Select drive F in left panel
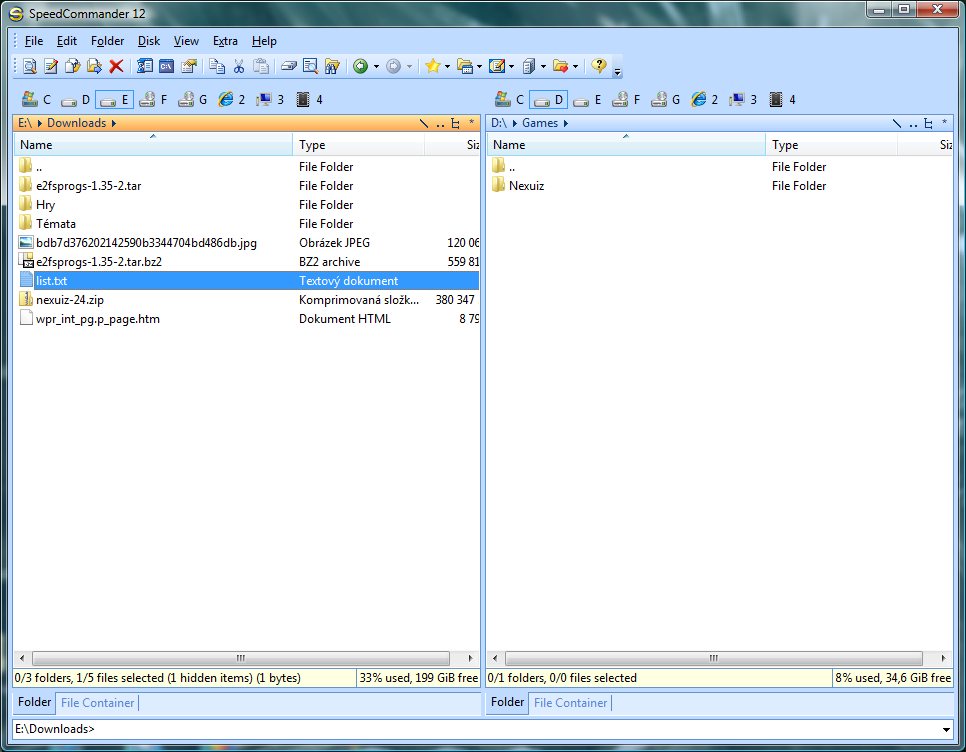This screenshot has width=966, height=752. pos(153,99)
